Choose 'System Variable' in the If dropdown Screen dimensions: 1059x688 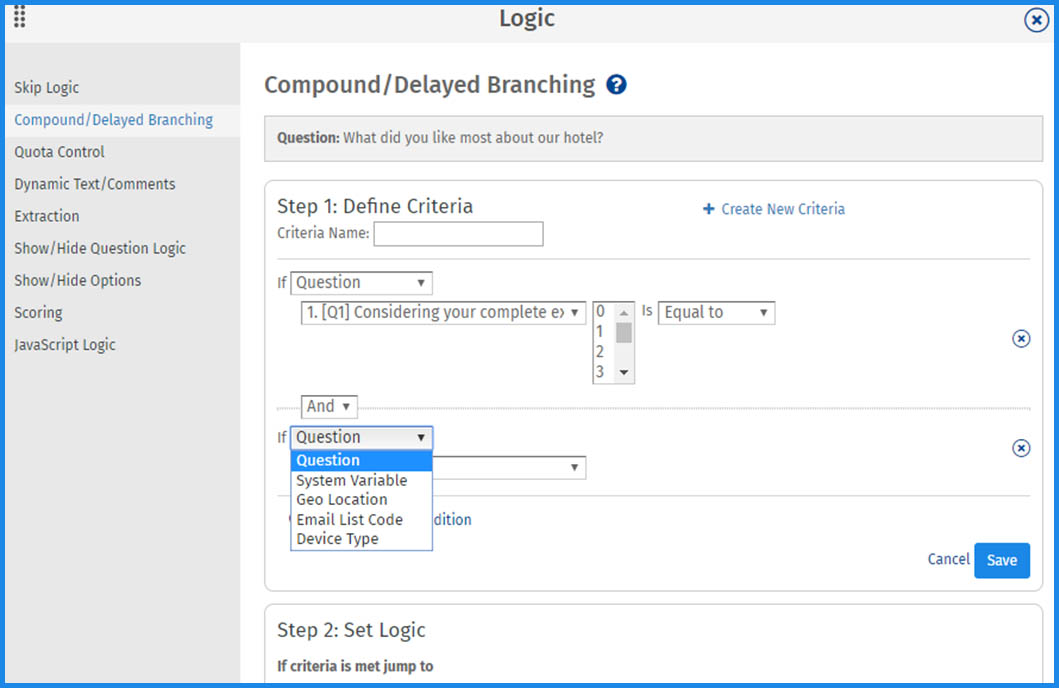point(351,480)
